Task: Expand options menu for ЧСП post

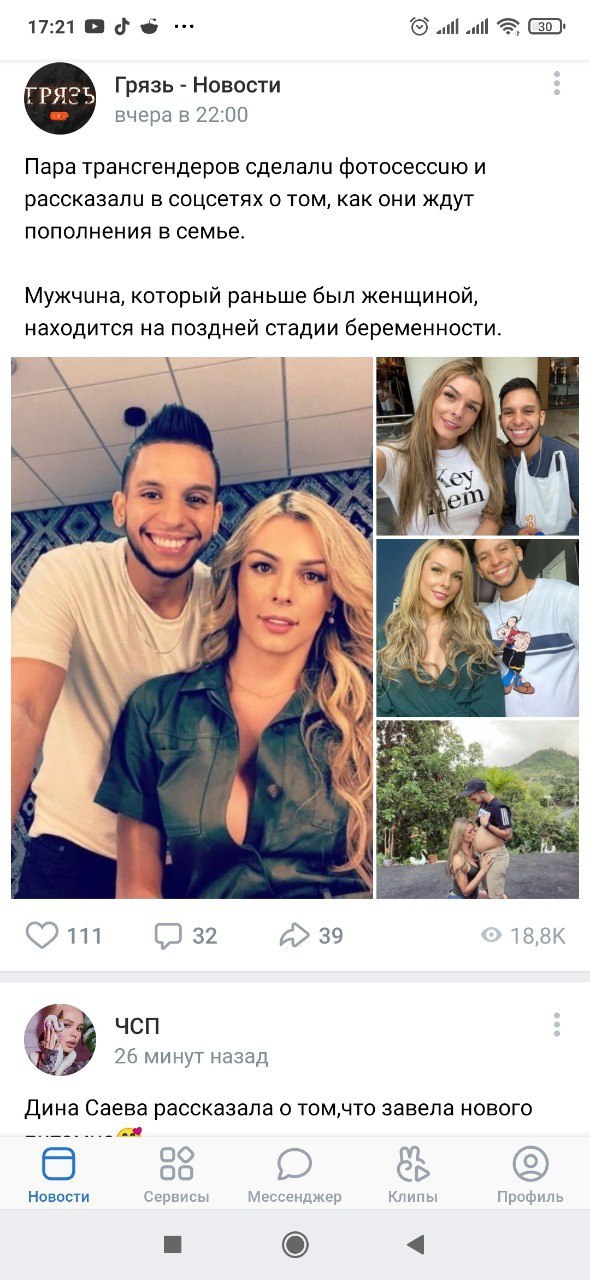Action: pyautogui.click(x=557, y=1025)
